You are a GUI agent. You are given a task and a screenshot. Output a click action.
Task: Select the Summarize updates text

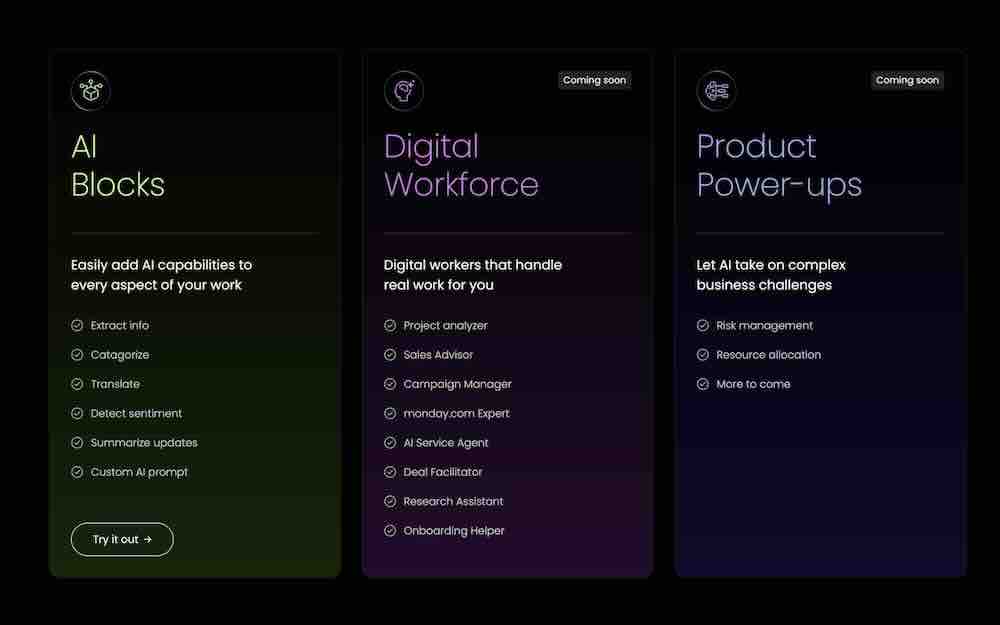tap(144, 443)
